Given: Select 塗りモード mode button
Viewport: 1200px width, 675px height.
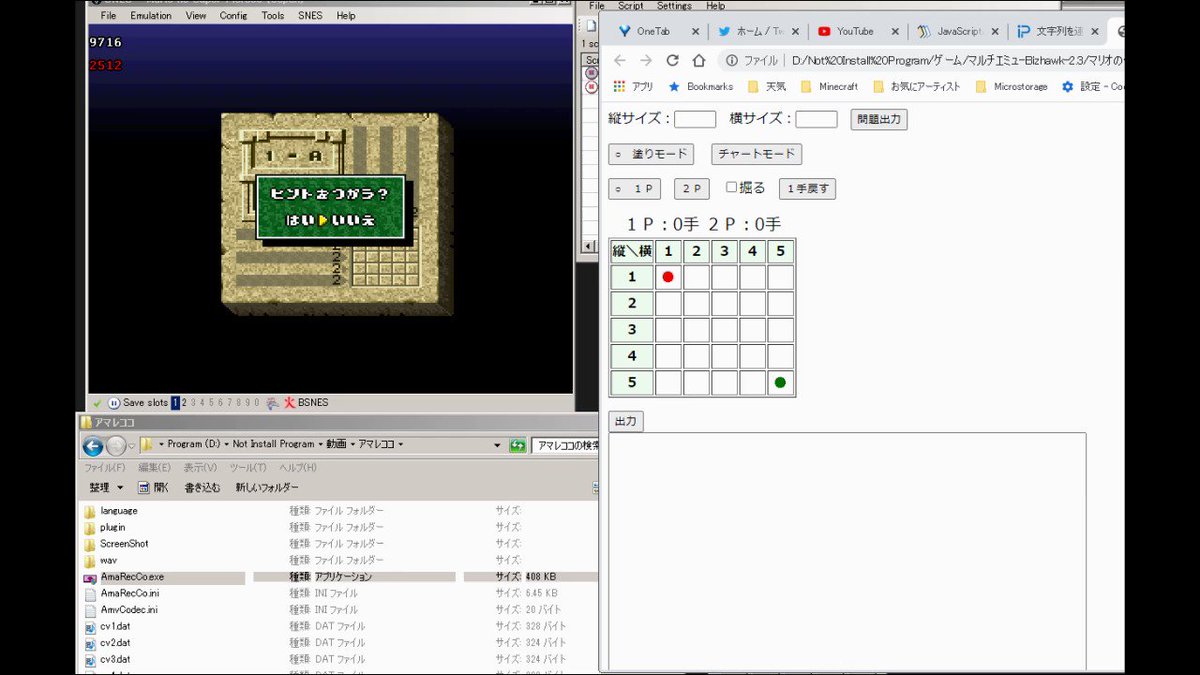Looking at the screenshot, I should [x=651, y=154].
